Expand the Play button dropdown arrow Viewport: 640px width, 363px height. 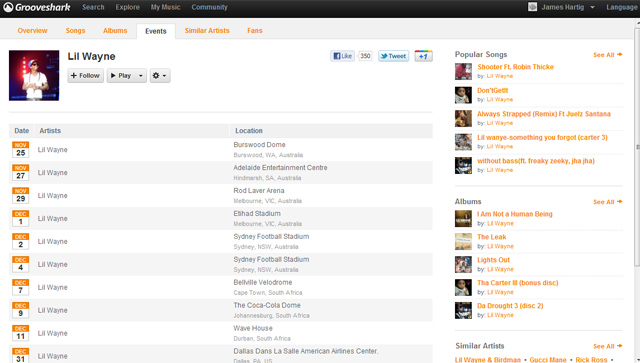pyautogui.click(x=141, y=76)
